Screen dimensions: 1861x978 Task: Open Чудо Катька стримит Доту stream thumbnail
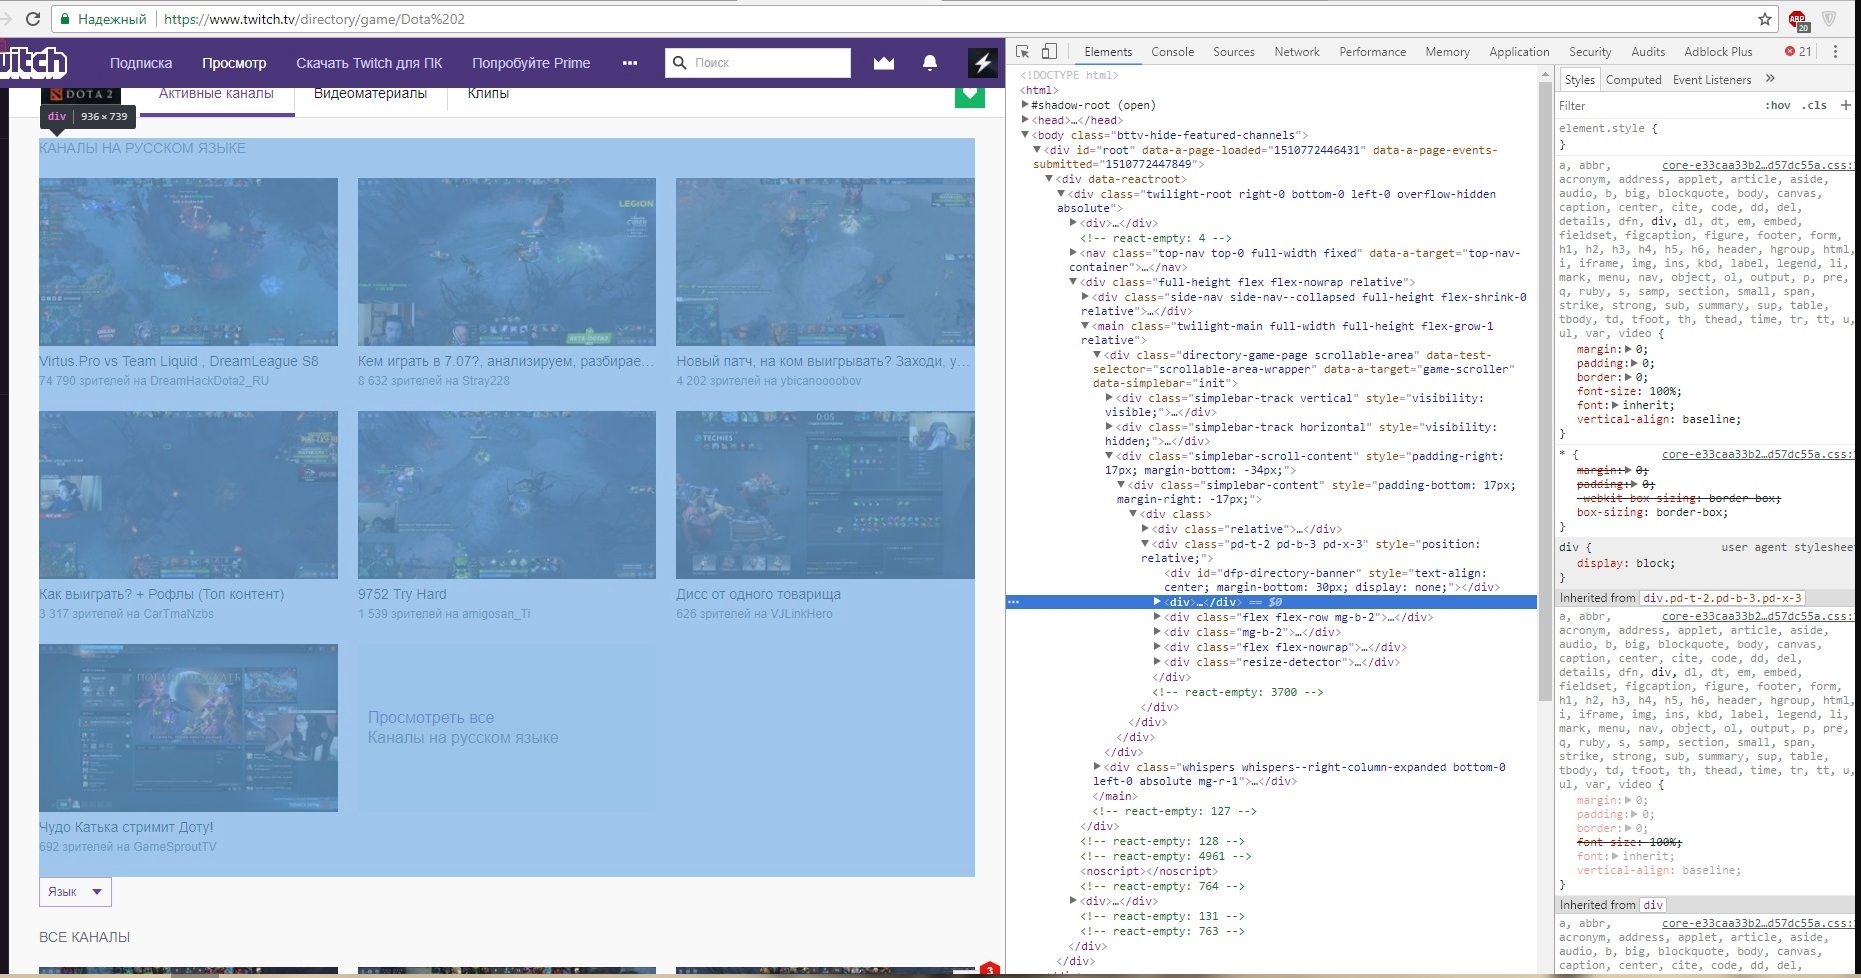pyautogui.click(x=188, y=728)
